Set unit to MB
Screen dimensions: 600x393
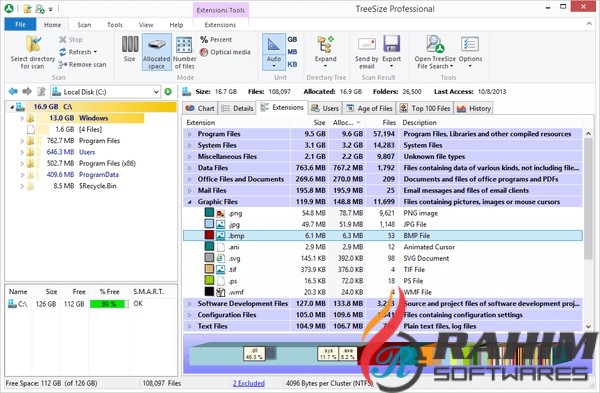292,52
